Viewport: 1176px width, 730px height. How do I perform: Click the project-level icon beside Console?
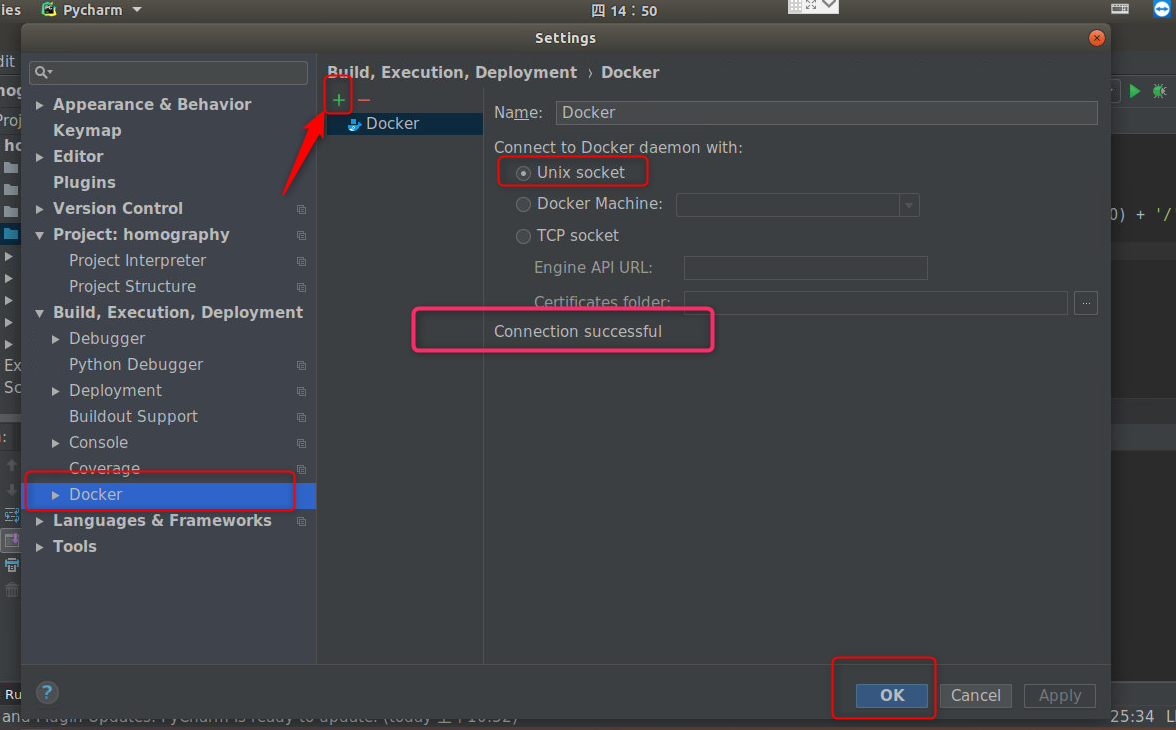[302, 443]
